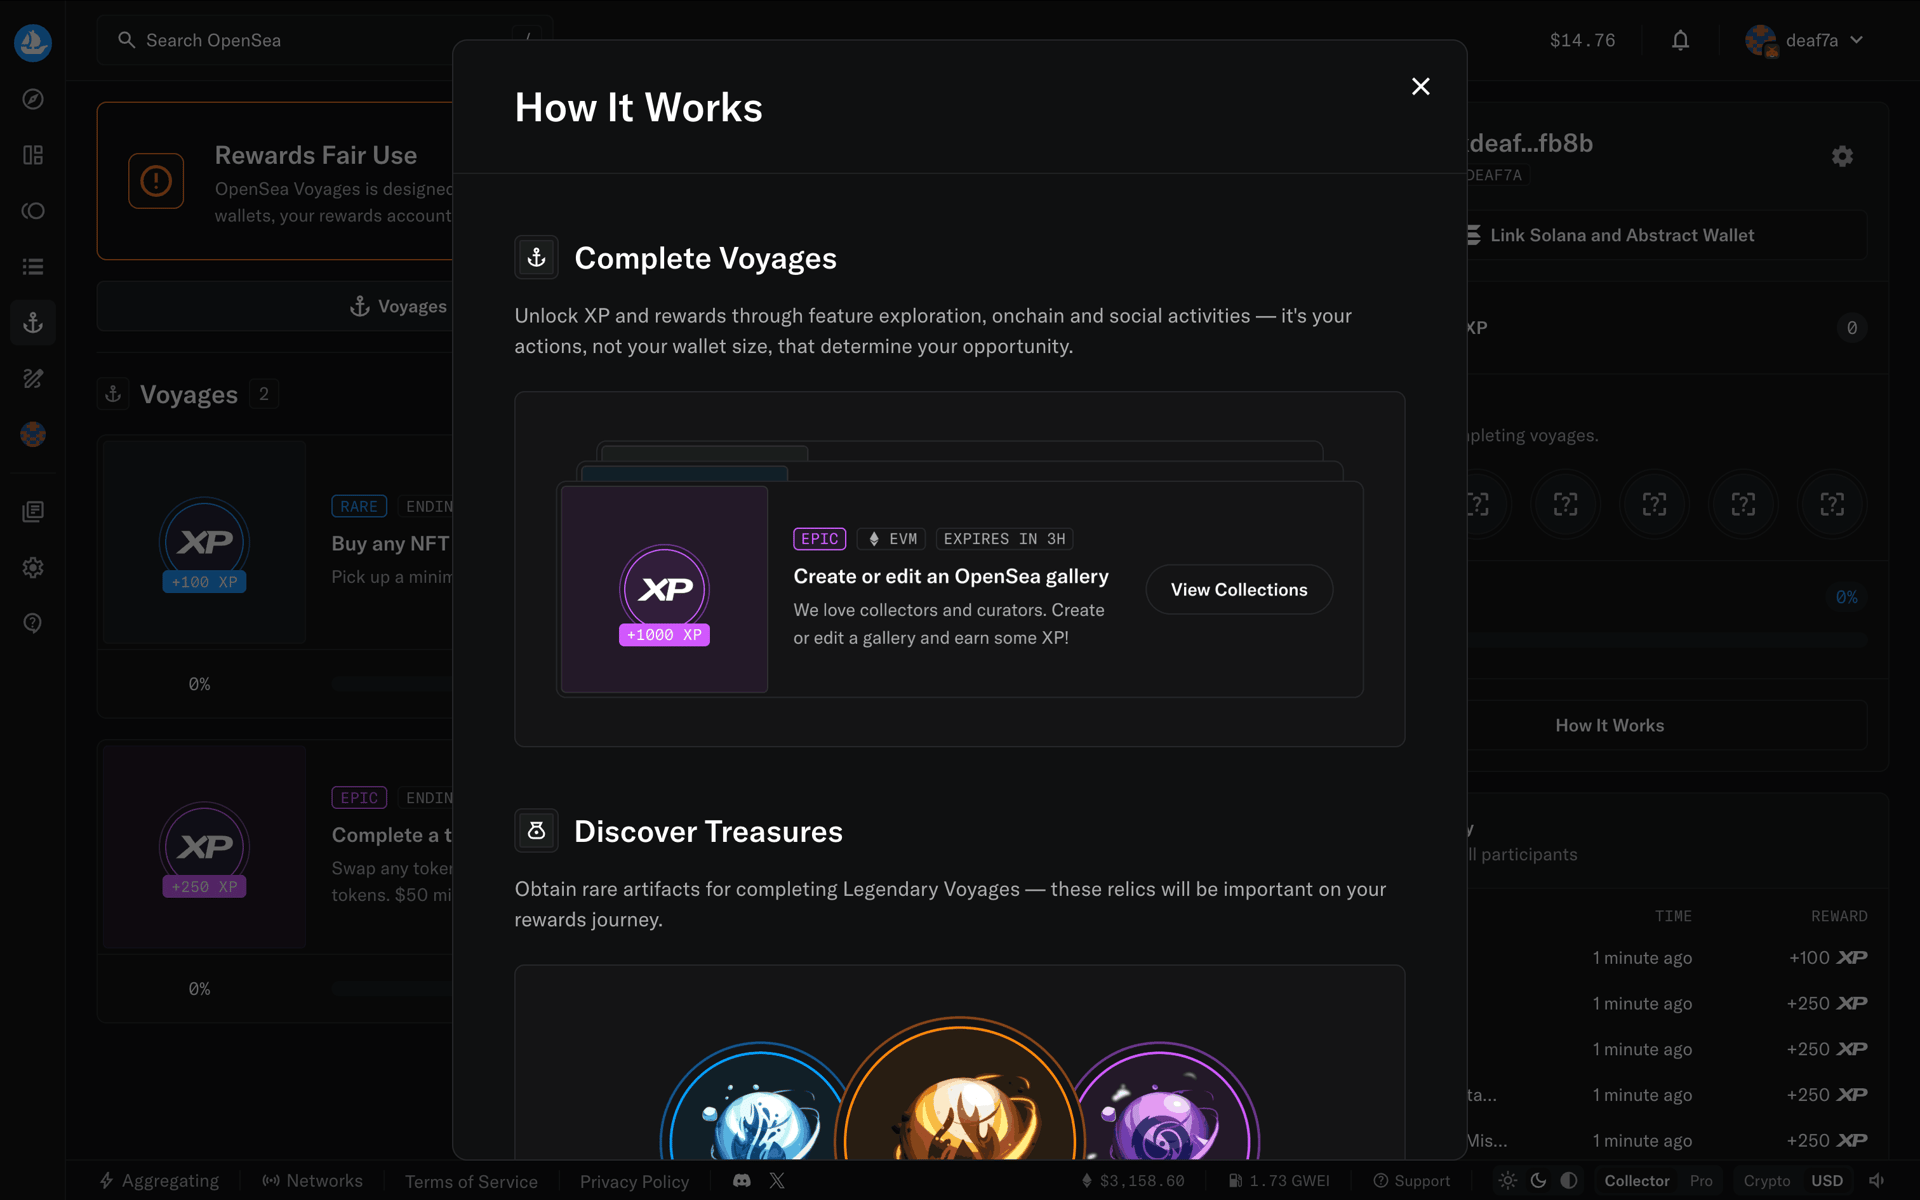
Task: Click the EPIC tag in dialog card
Action: point(820,539)
